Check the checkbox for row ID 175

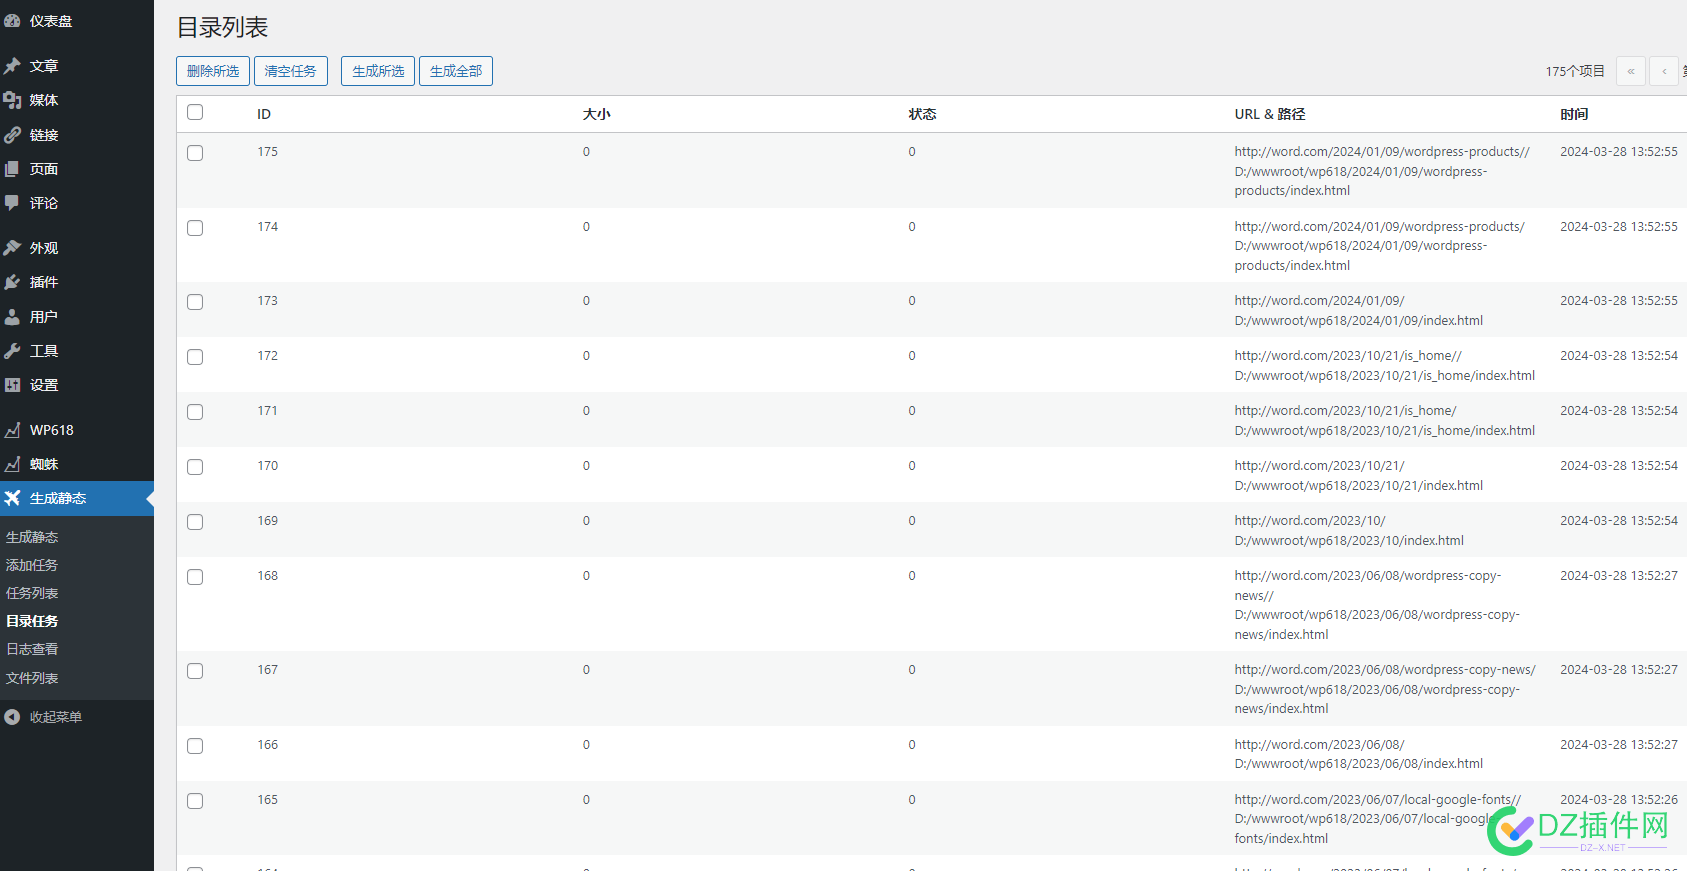195,153
